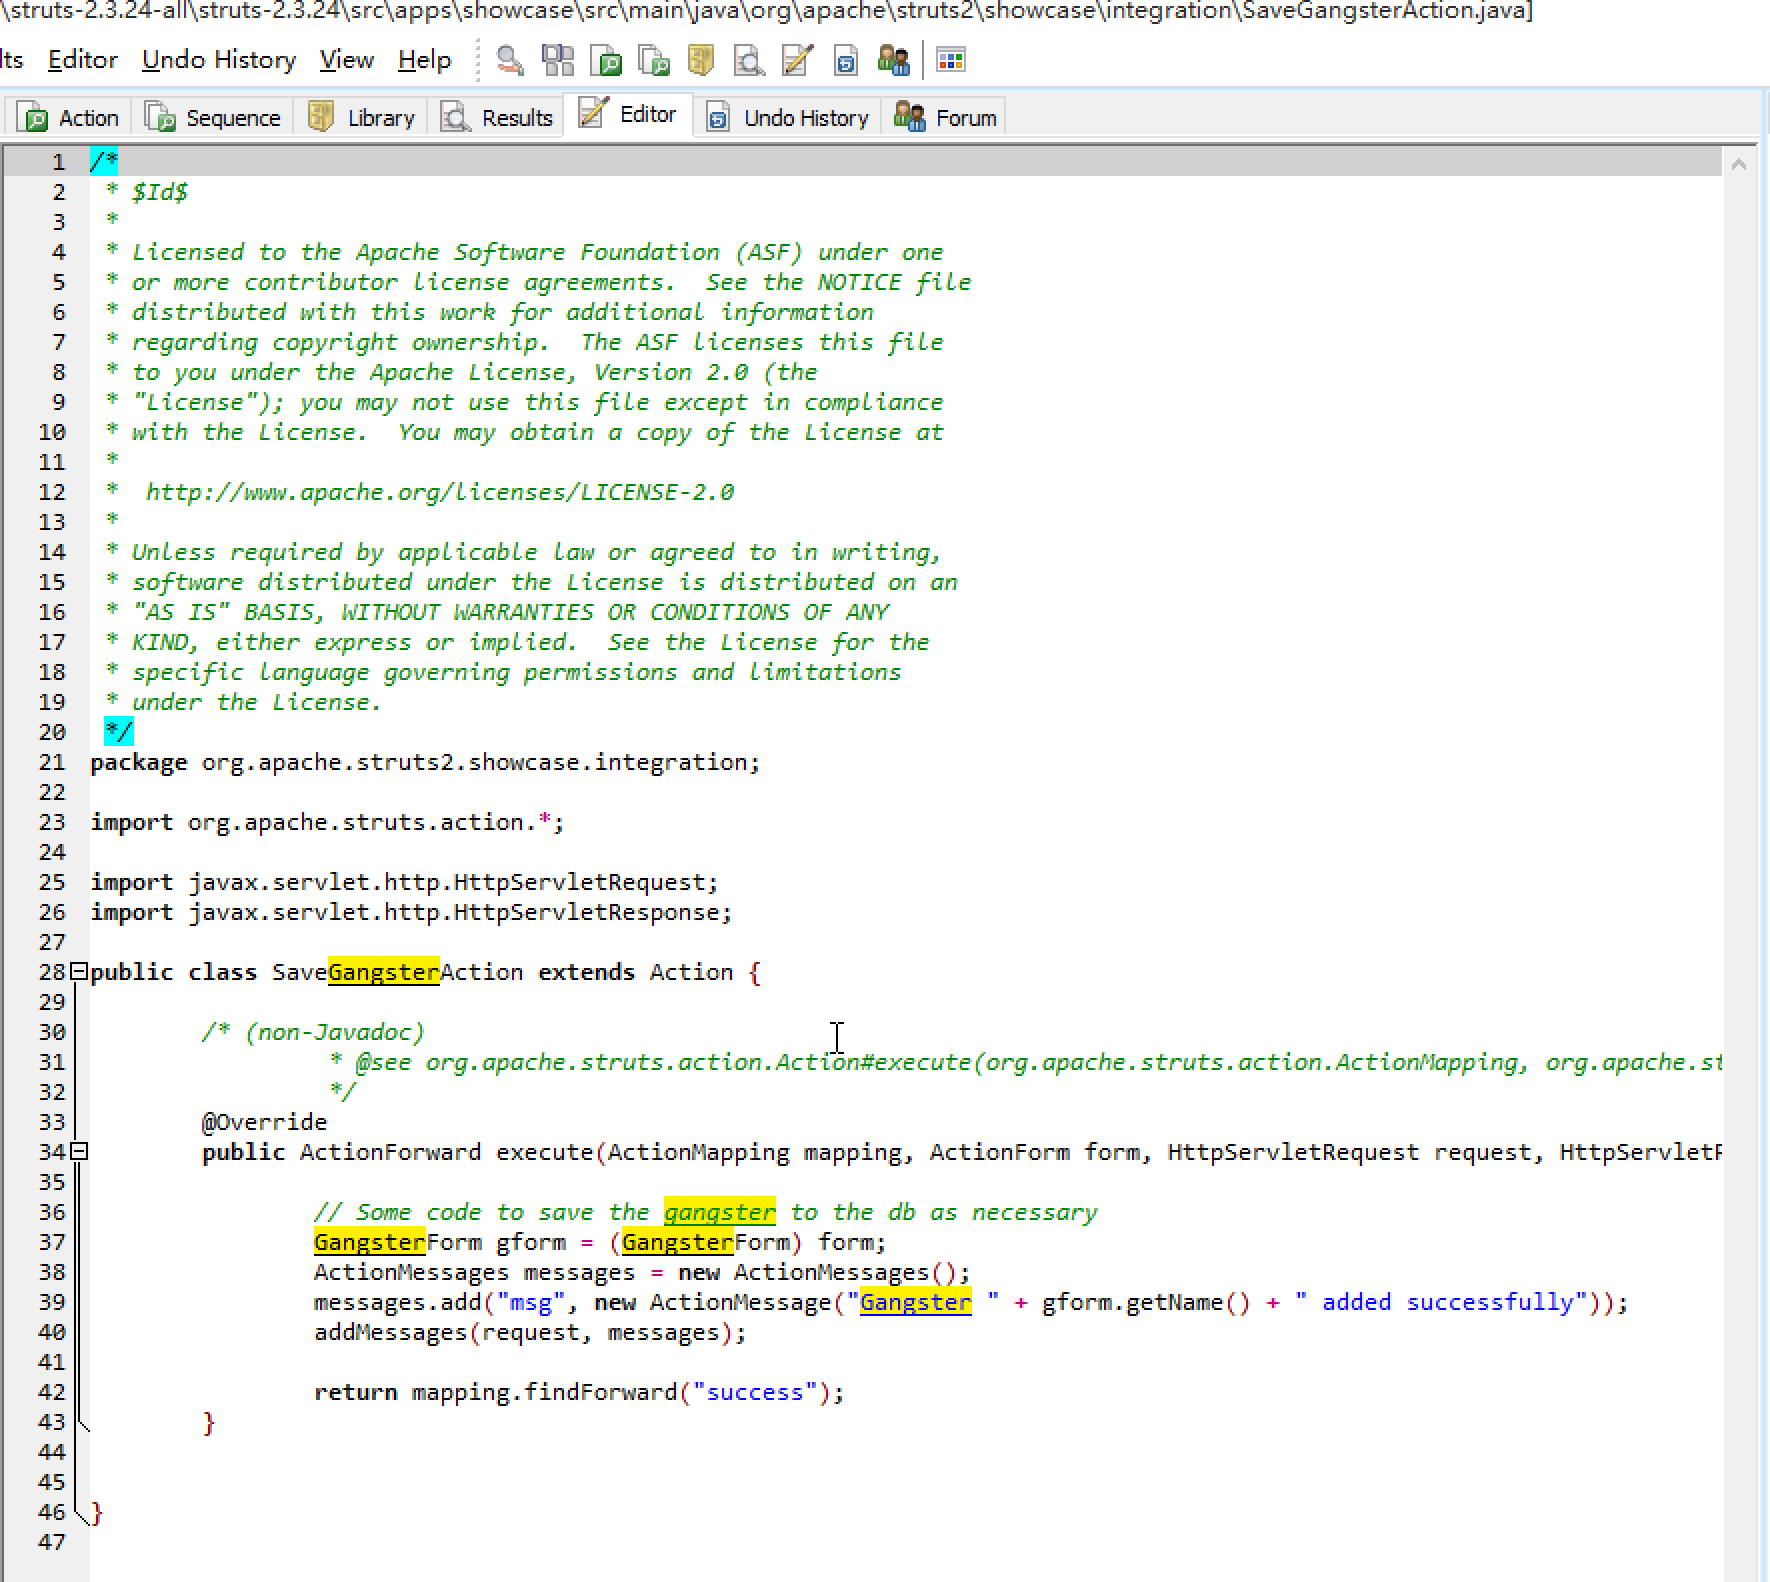Click the license URL on line 12
Viewport: 1770px width, 1582px height.
440,492
